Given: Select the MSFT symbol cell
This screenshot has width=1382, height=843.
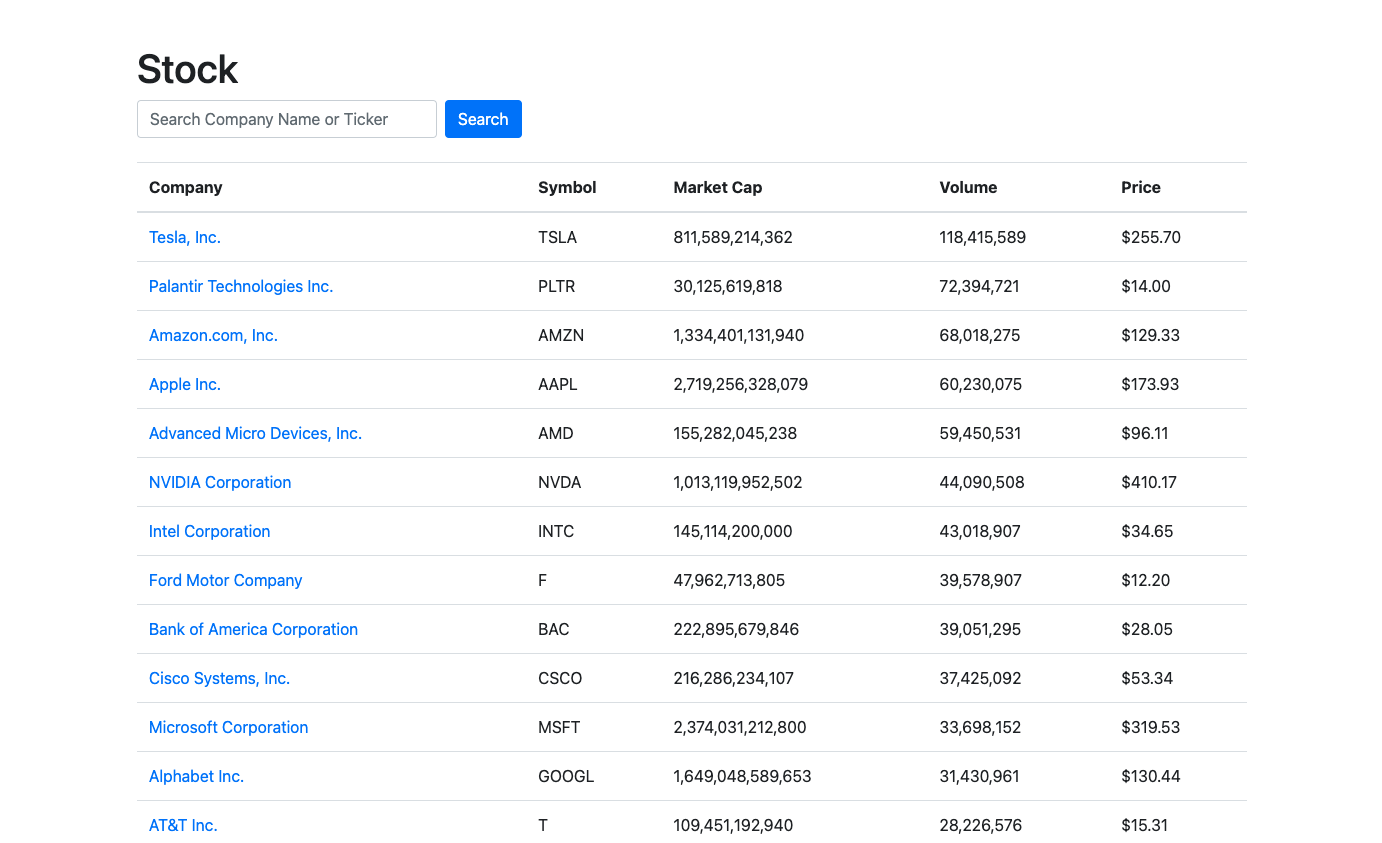Looking at the screenshot, I should pyautogui.click(x=559, y=727).
